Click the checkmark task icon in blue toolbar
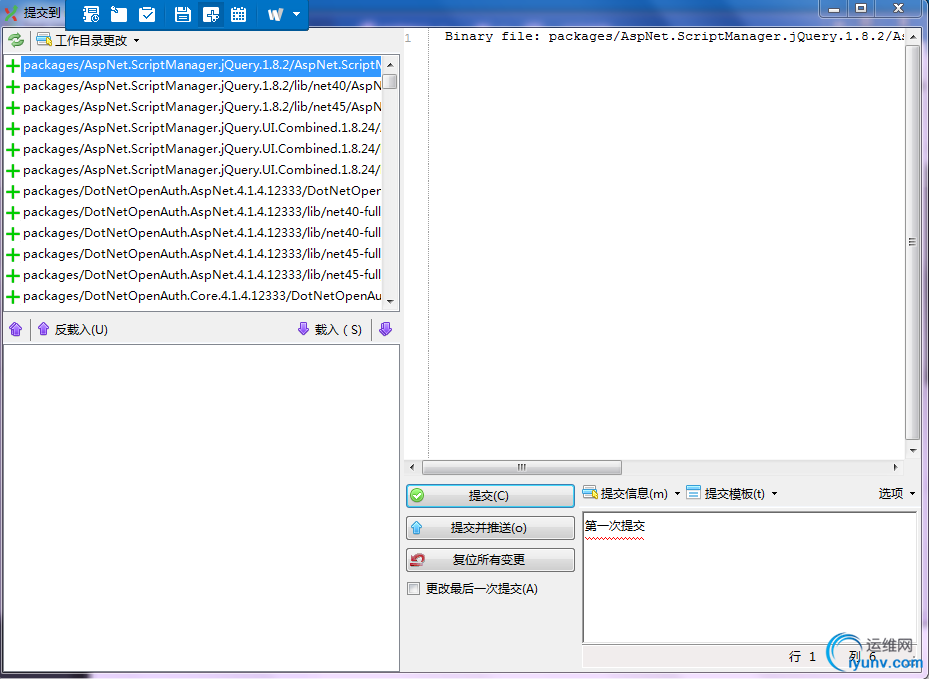The height and width of the screenshot is (679, 929). tap(147, 14)
